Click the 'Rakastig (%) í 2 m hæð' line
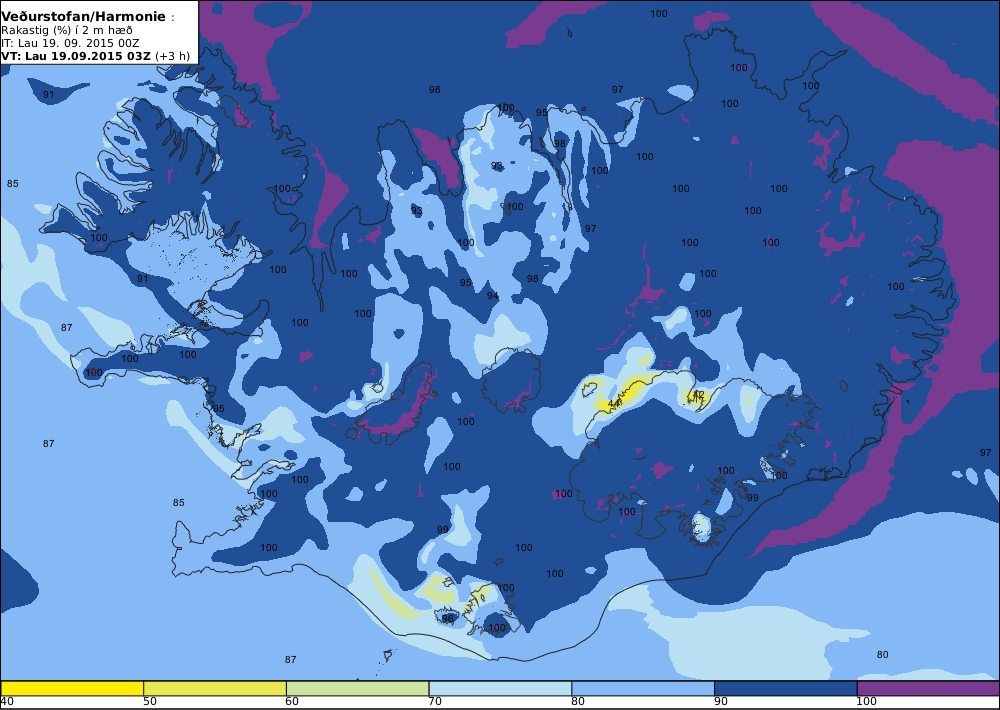1000x710 pixels. click(66, 30)
